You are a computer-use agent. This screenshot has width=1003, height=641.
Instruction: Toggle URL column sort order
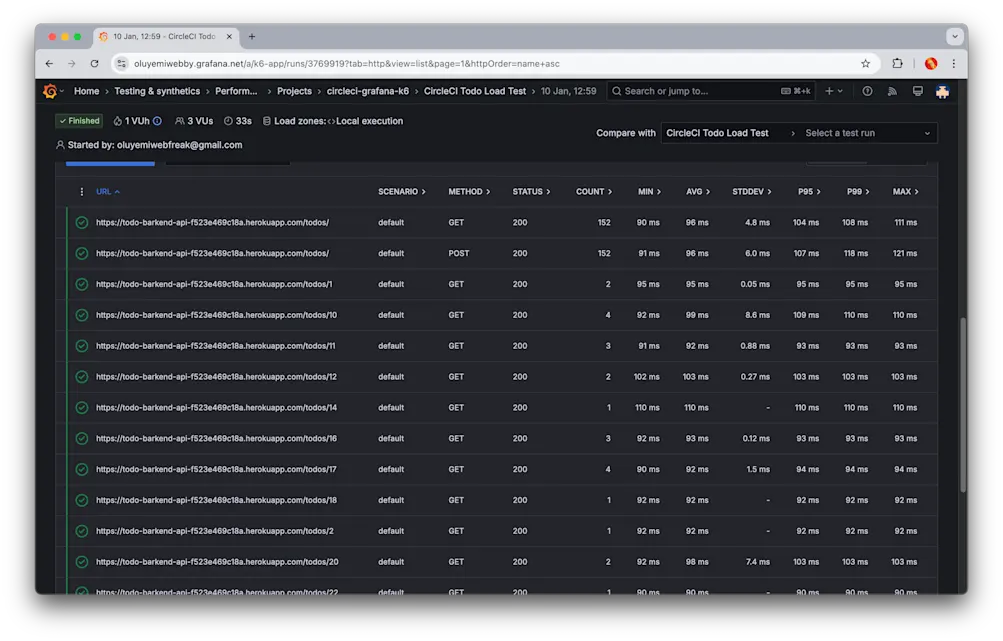coord(106,191)
